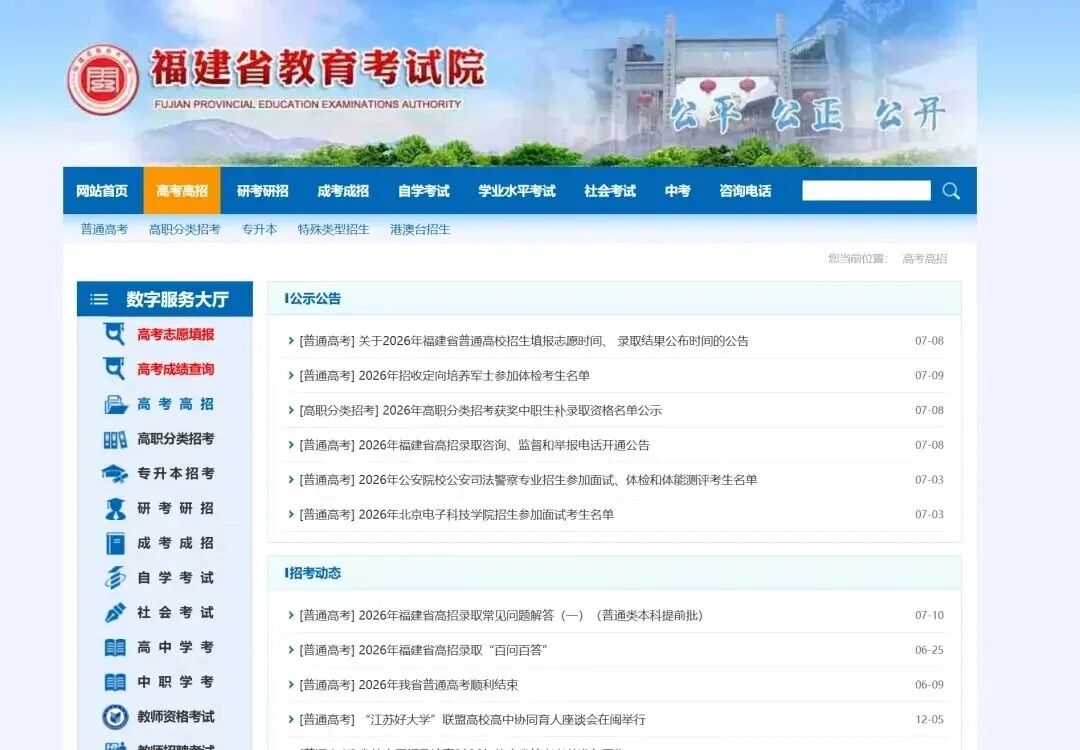
Task: Open the 自学考试 sidebar text link
Action: click(x=176, y=578)
